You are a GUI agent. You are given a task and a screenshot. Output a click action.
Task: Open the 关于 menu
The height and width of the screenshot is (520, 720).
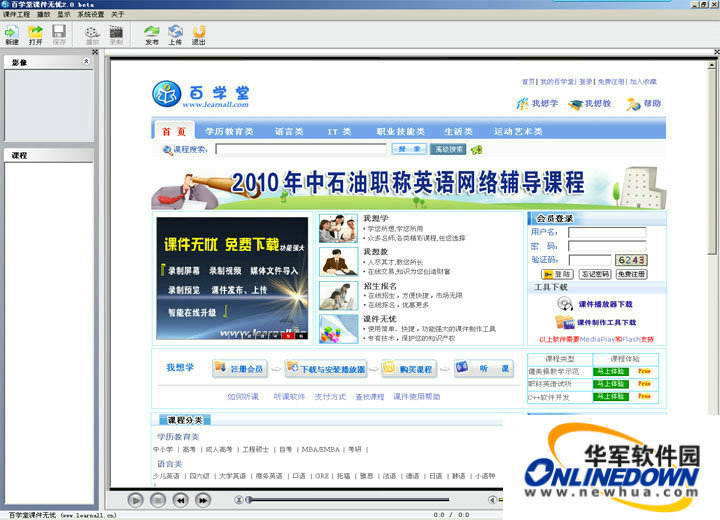(118, 14)
